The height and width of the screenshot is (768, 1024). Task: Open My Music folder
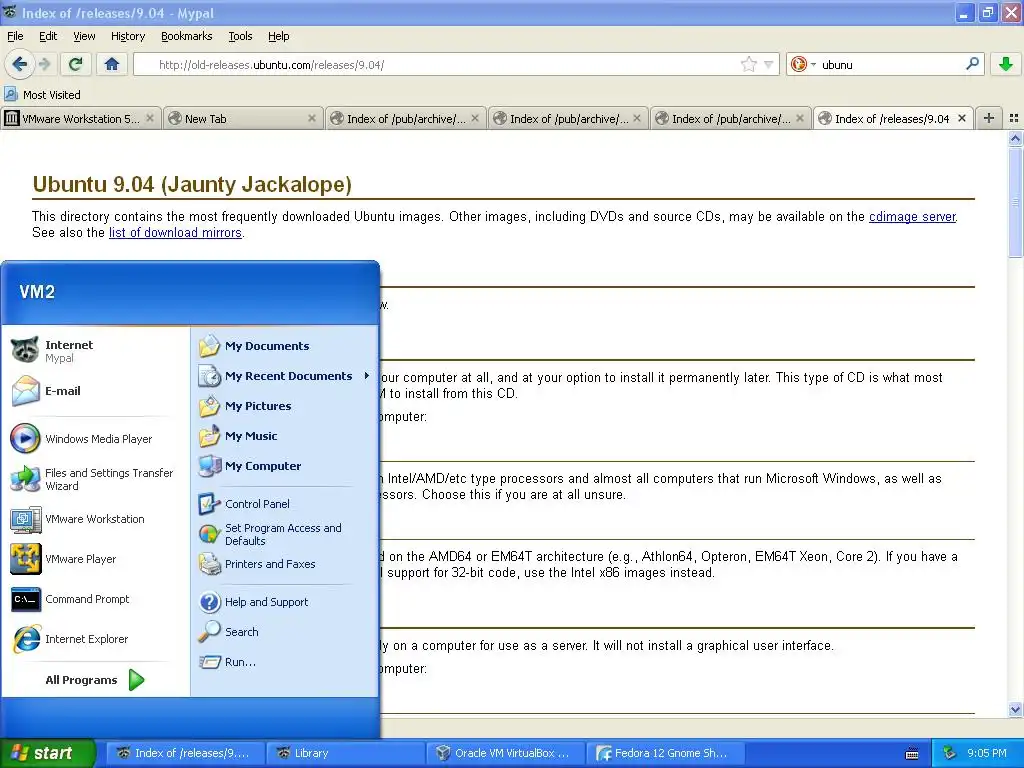click(x=284, y=436)
